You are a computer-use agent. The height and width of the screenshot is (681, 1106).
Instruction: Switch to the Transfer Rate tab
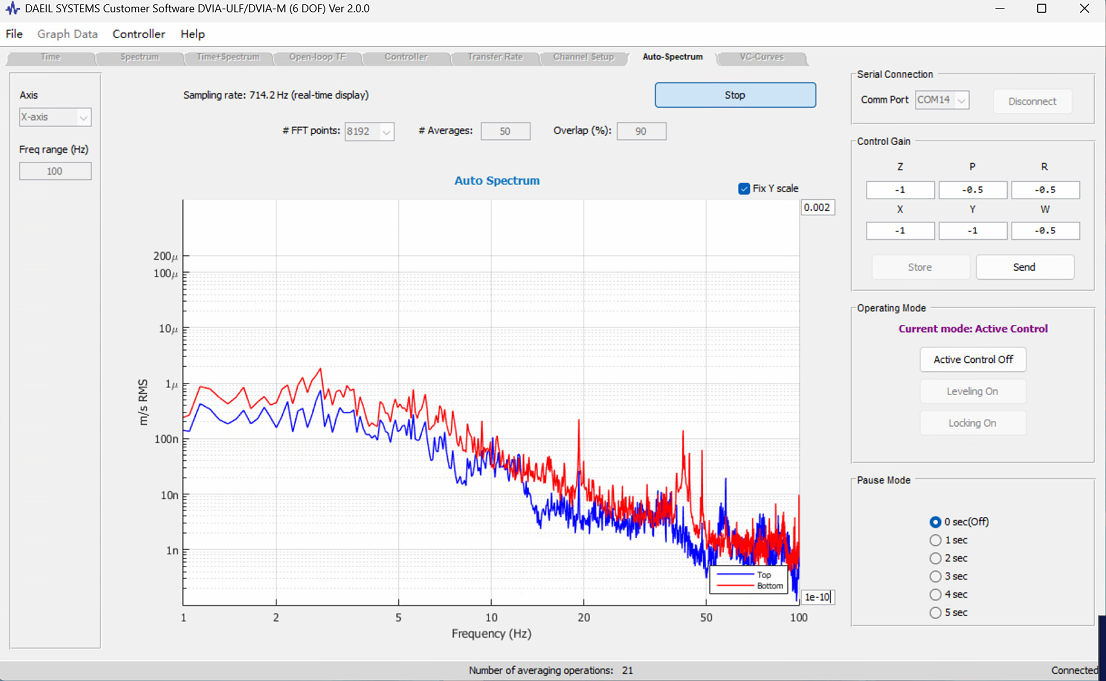coord(495,57)
